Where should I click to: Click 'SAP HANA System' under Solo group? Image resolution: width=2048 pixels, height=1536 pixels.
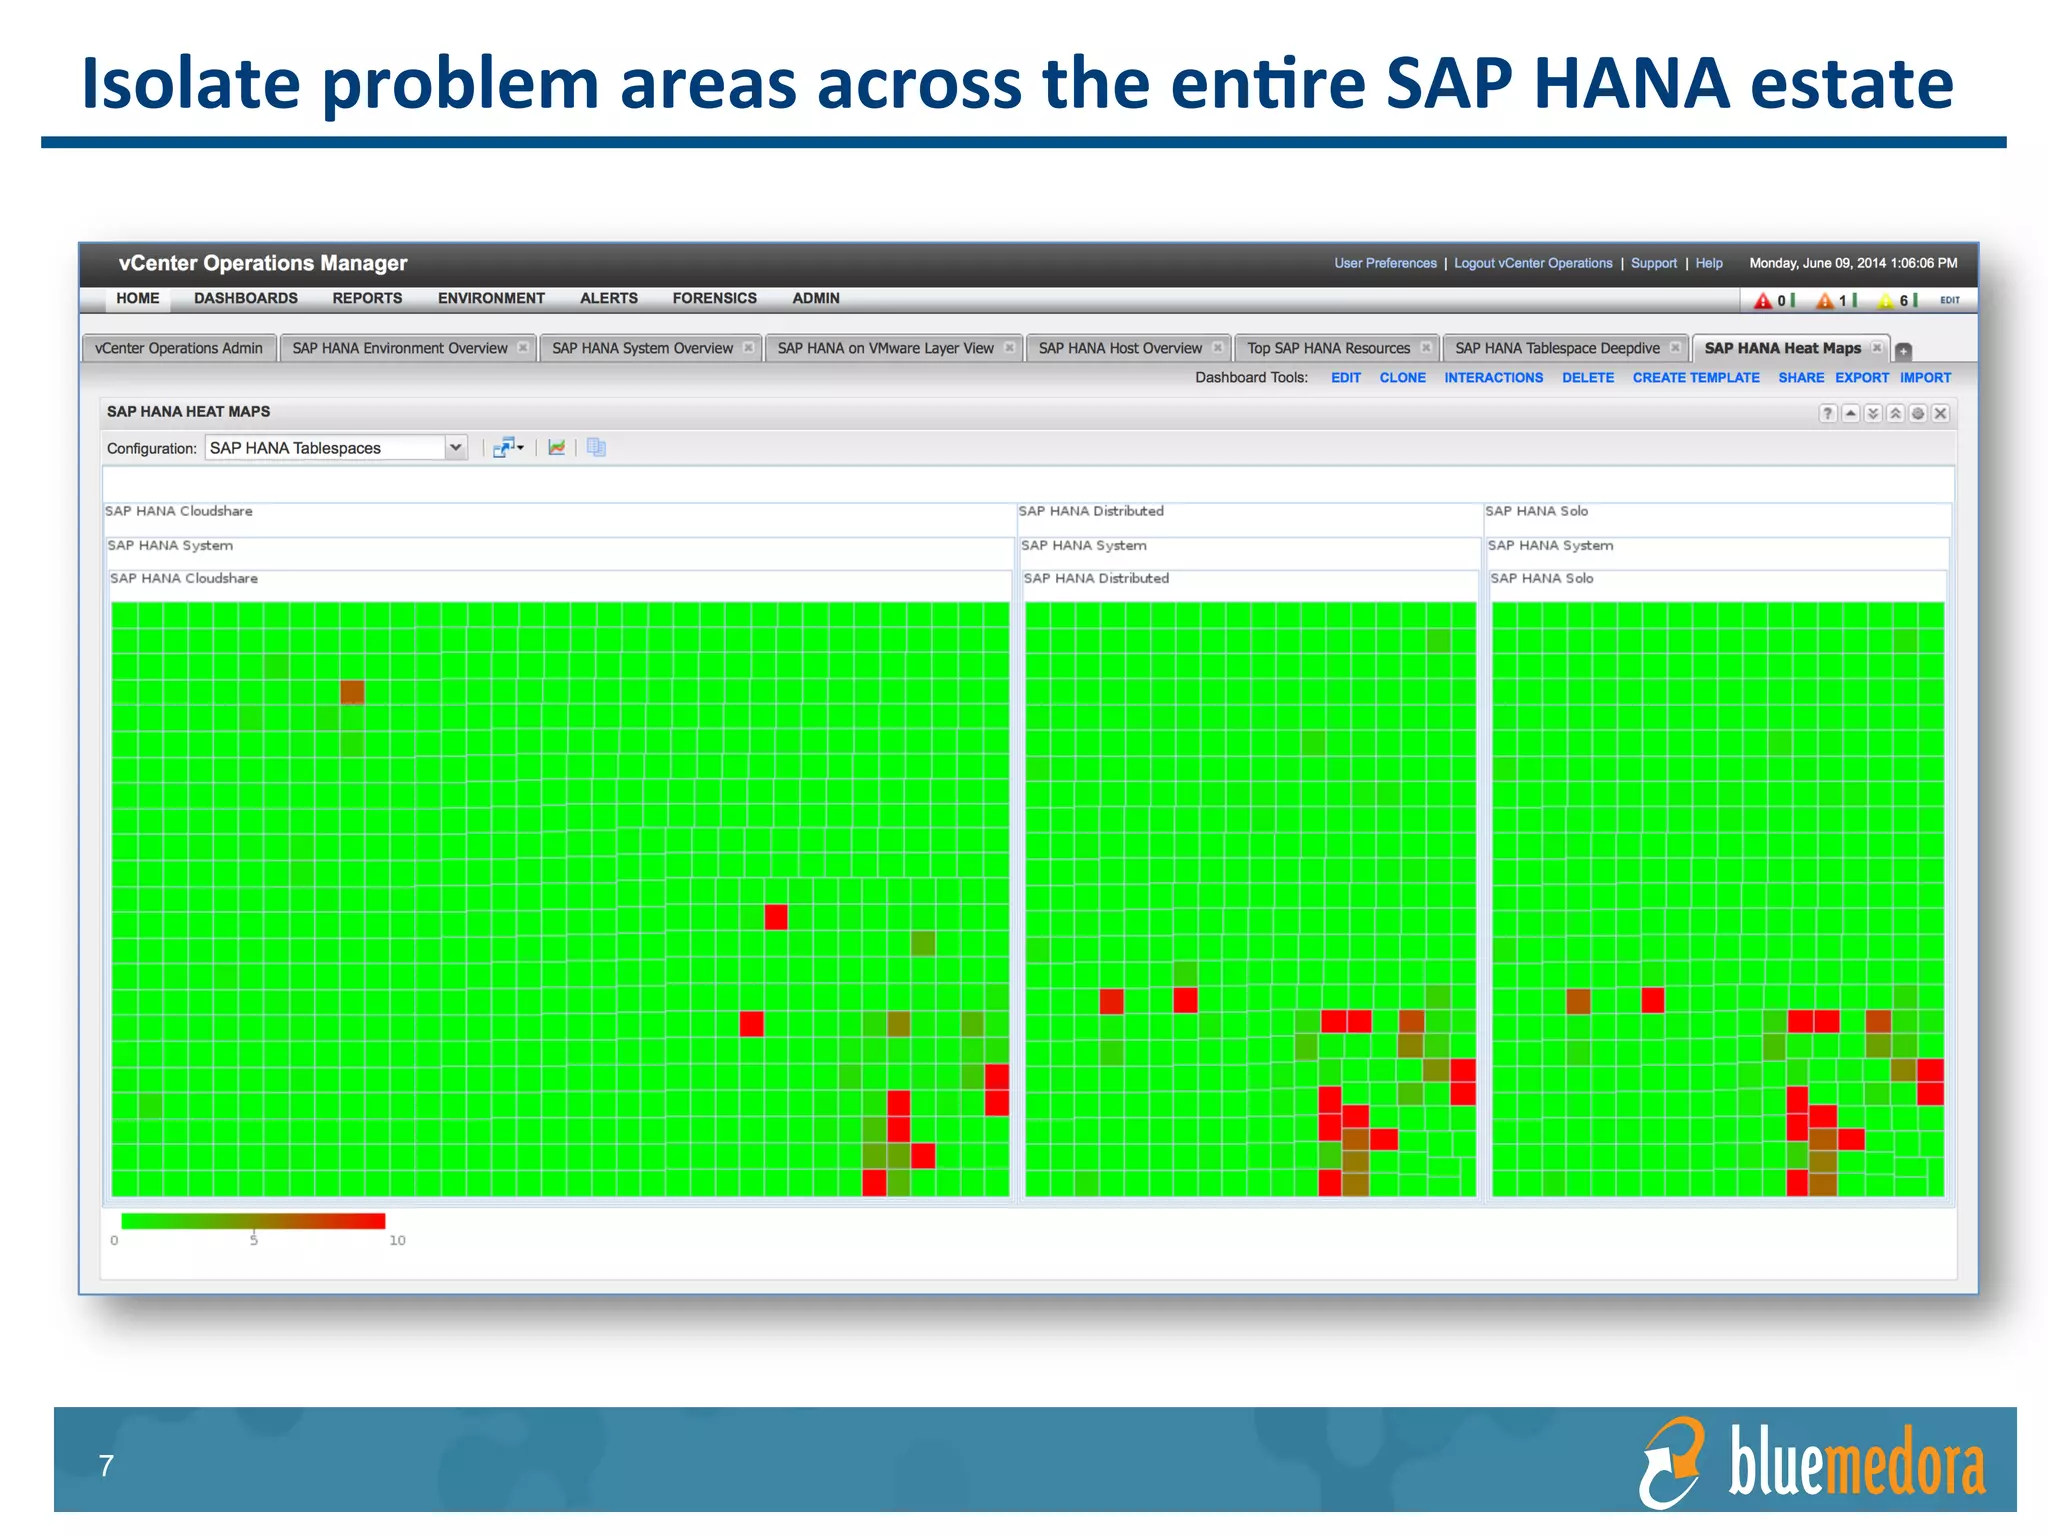(x=1551, y=545)
